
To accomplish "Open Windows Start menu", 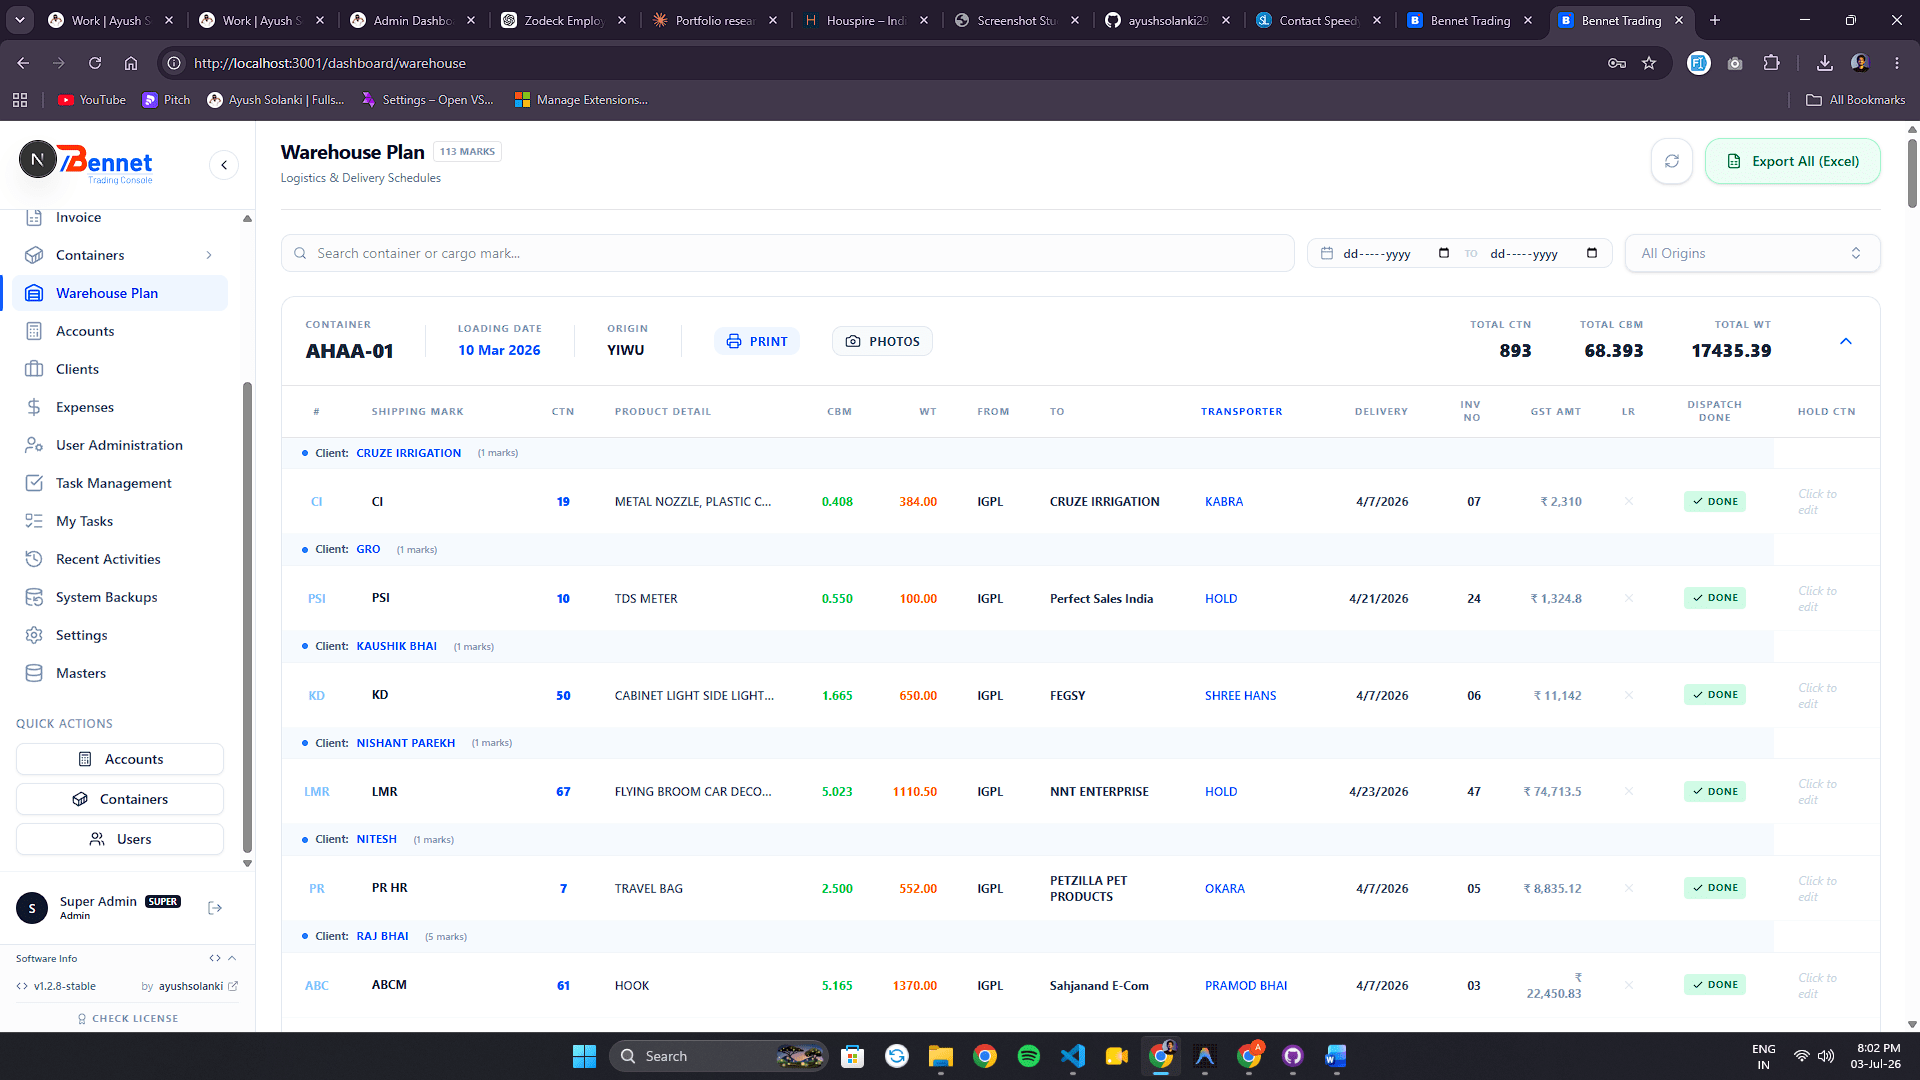I will click(584, 1056).
